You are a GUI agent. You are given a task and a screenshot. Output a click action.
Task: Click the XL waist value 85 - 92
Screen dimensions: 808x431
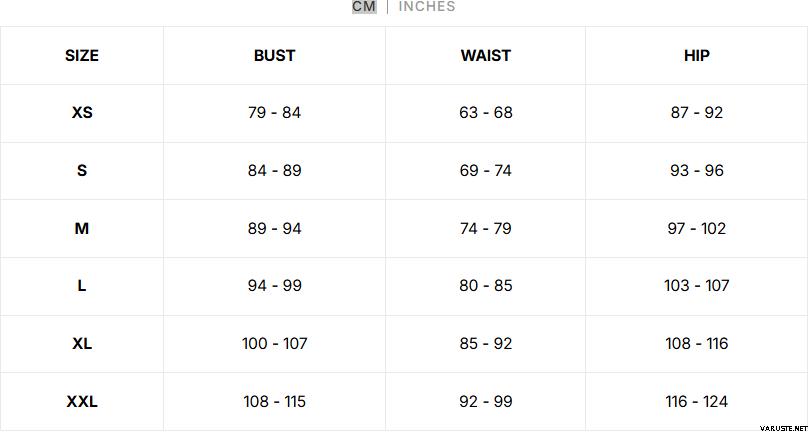click(486, 344)
